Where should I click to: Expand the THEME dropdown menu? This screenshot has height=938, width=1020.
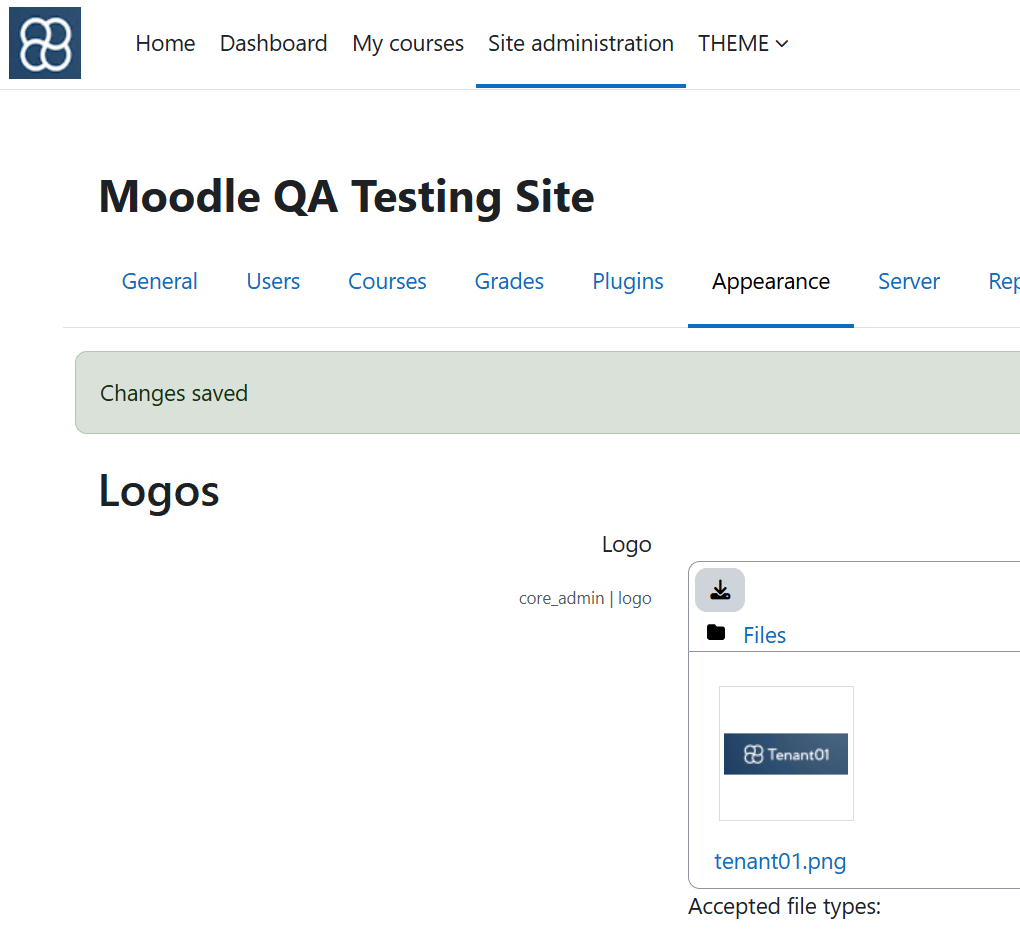tap(744, 44)
